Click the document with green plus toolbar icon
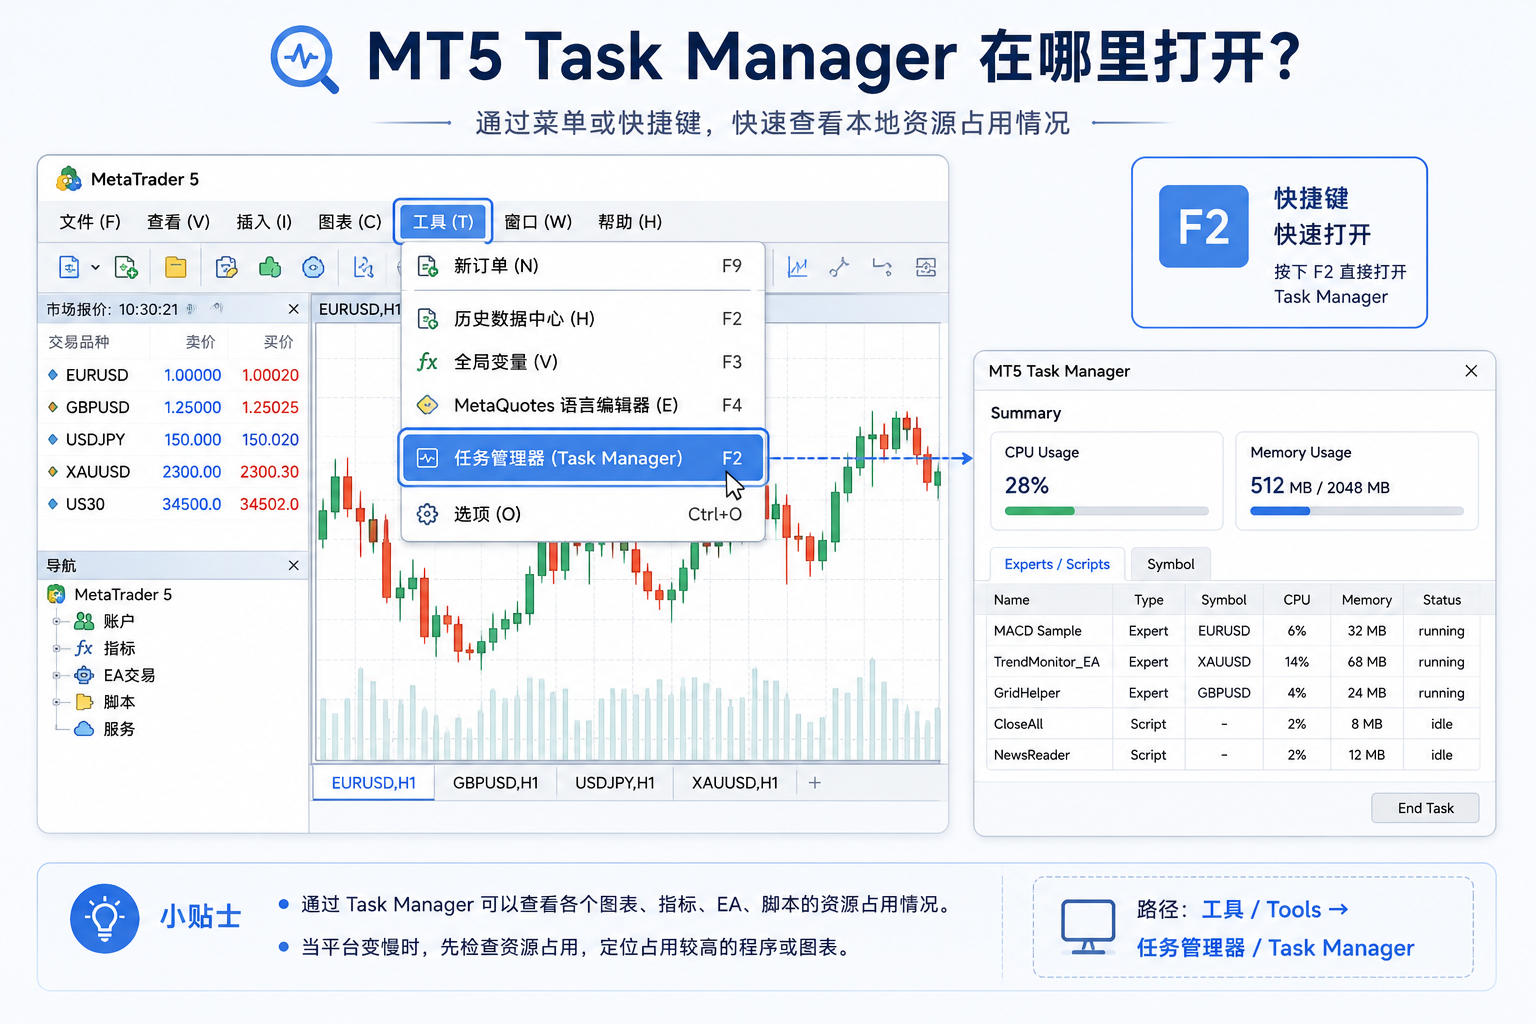This screenshot has width=1536, height=1024. point(126,267)
